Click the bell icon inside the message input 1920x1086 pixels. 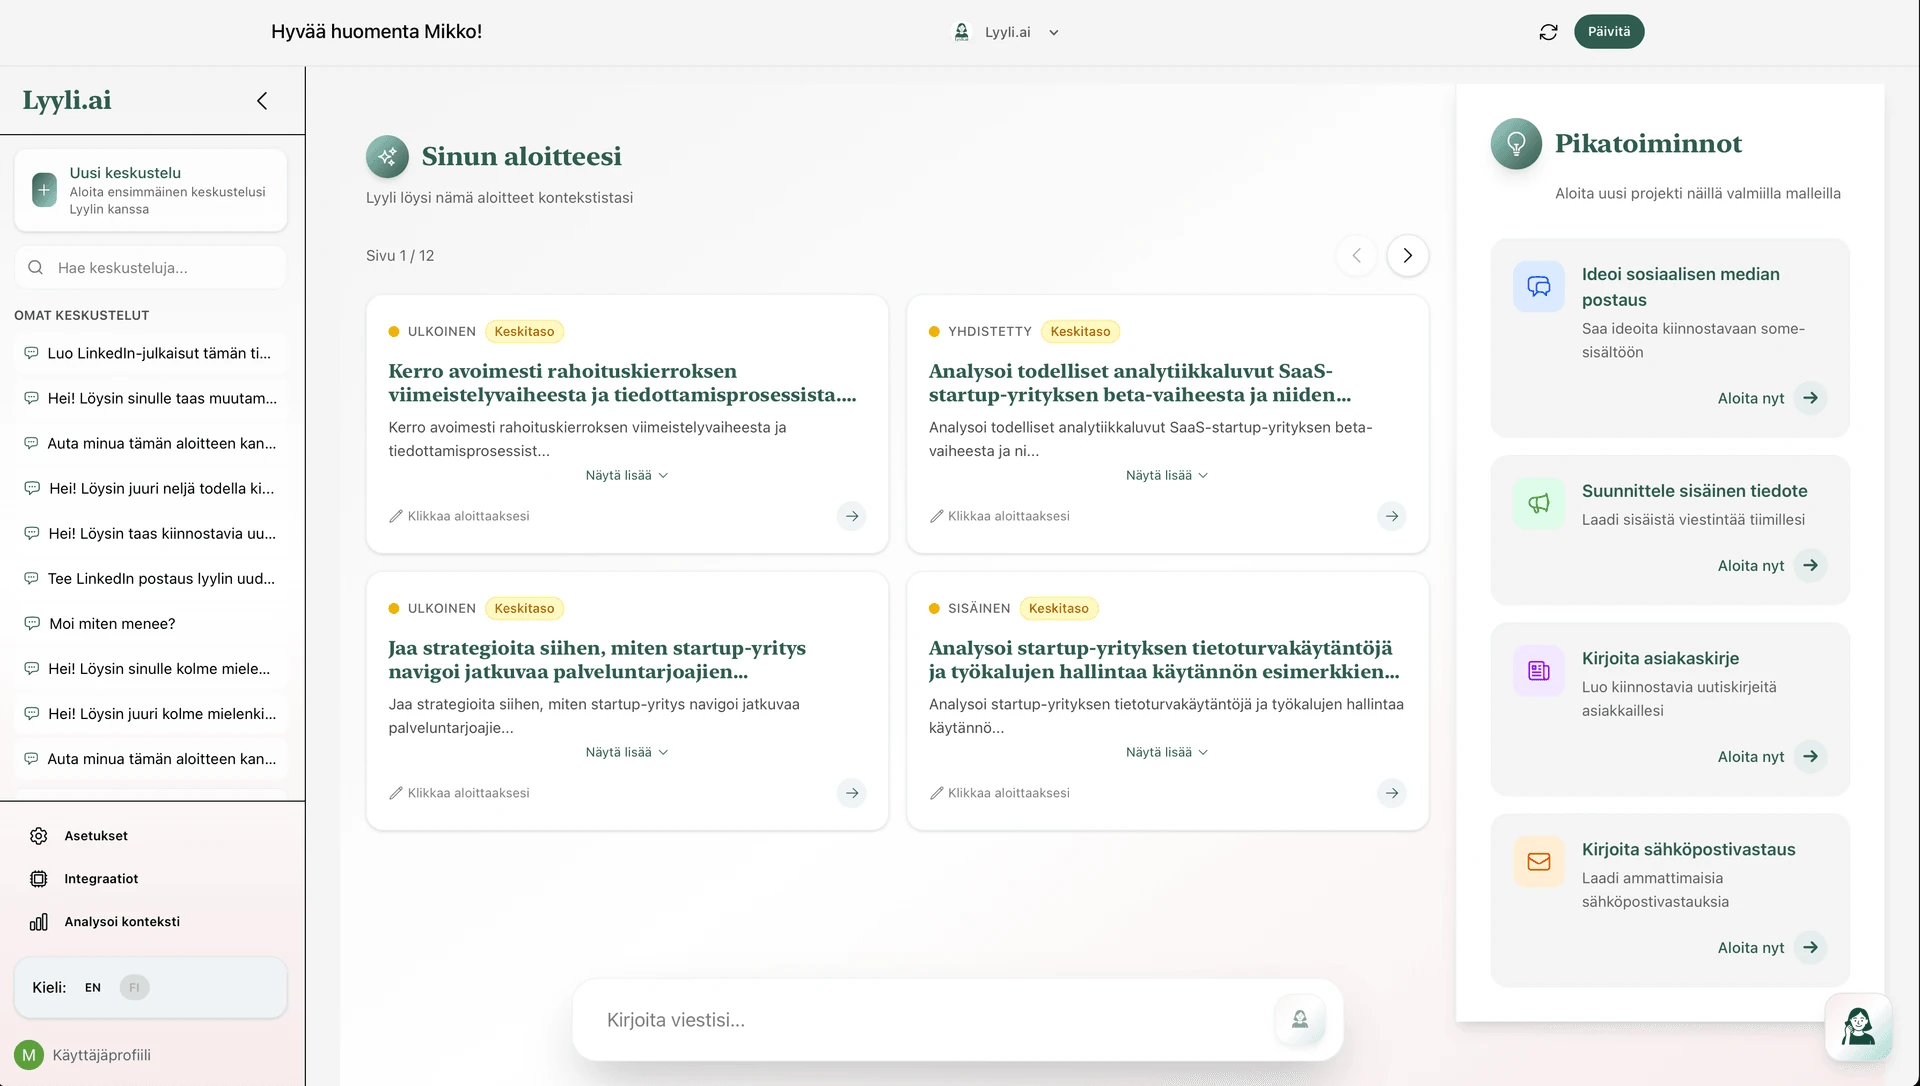point(1300,1019)
